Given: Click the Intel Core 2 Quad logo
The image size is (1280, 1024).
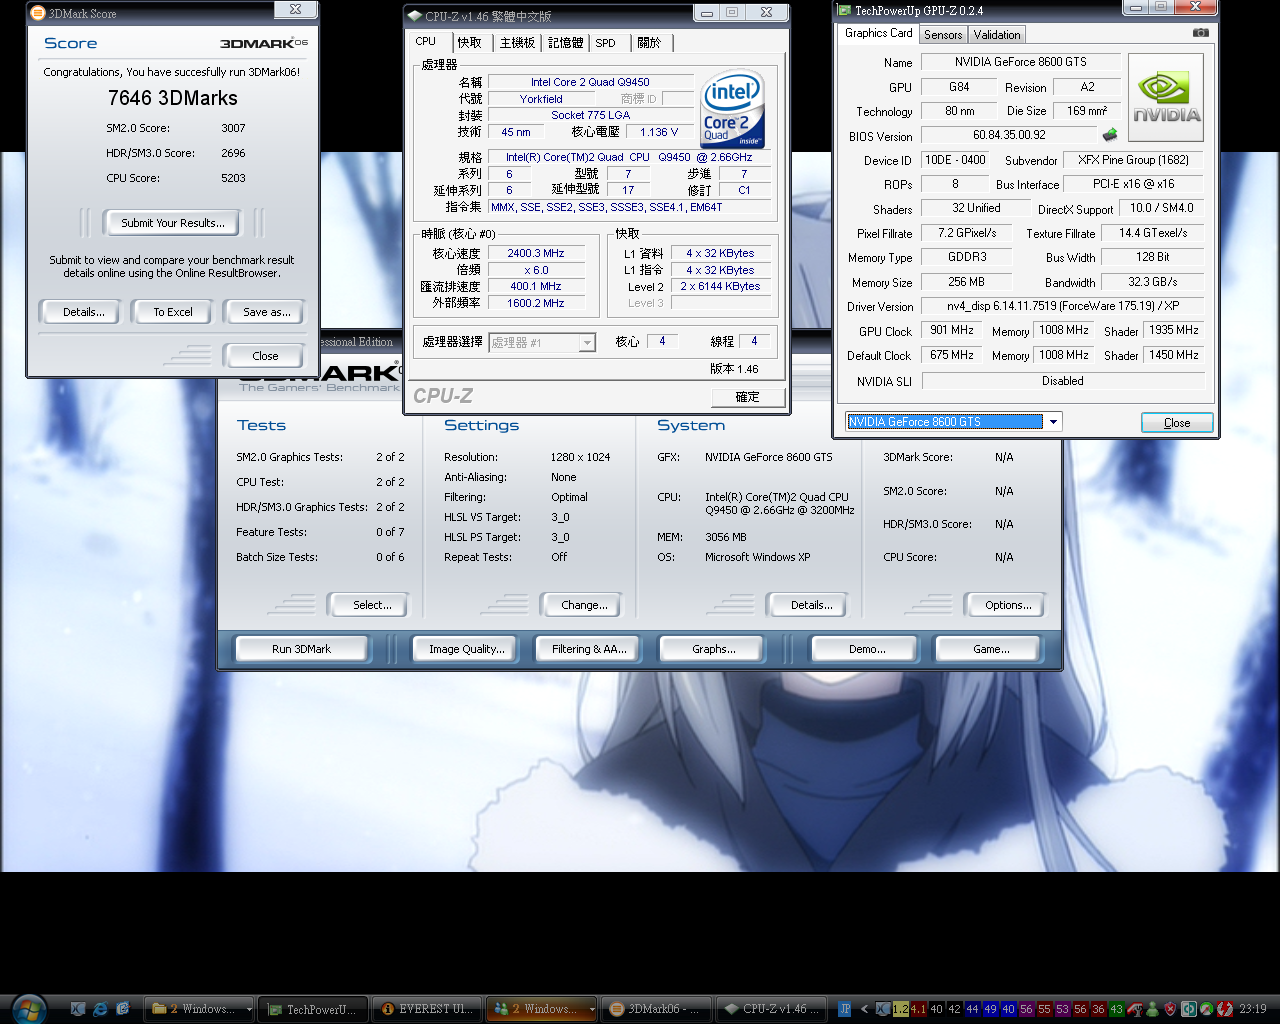Looking at the screenshot, I should 732,109.
